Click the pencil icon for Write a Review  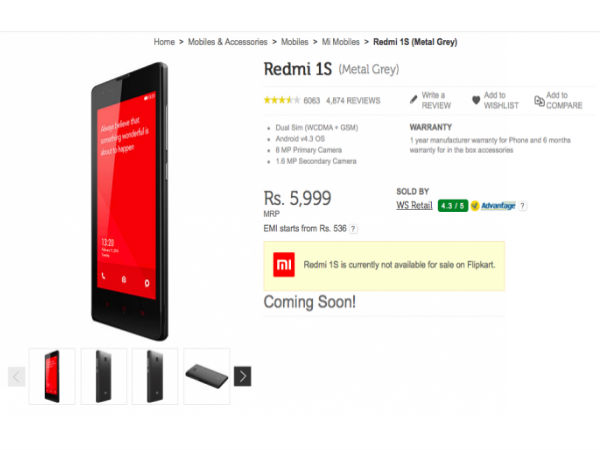pos(413,100)
